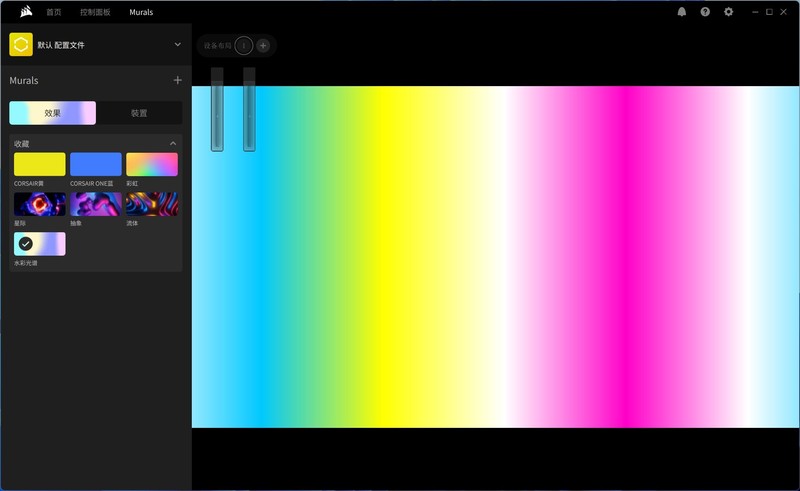800x491 pixels.
Task: Choose the 星际 mural thumbnail
Action: [x=40, y=204]
